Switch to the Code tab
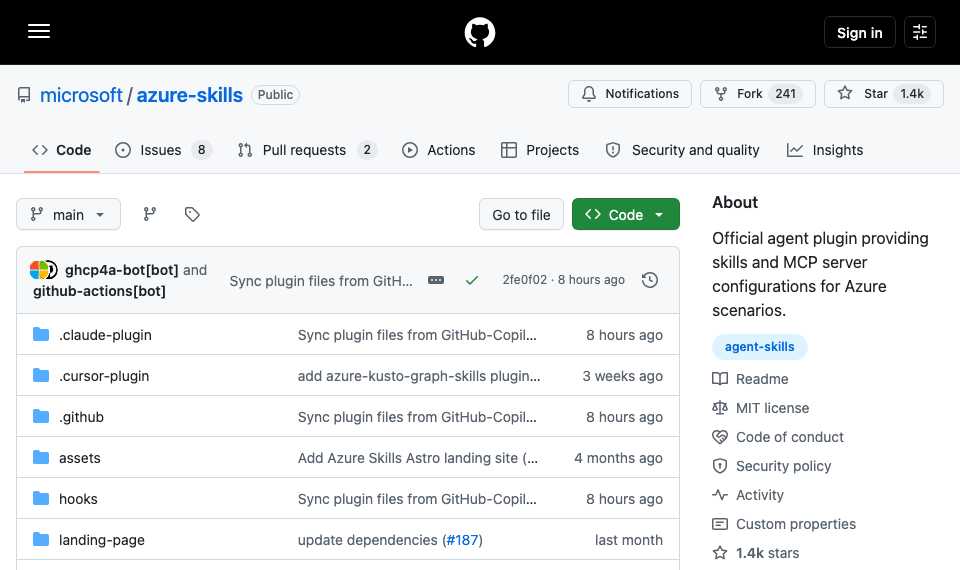Viewport: 960px width, 570px height. coord(62,150)
